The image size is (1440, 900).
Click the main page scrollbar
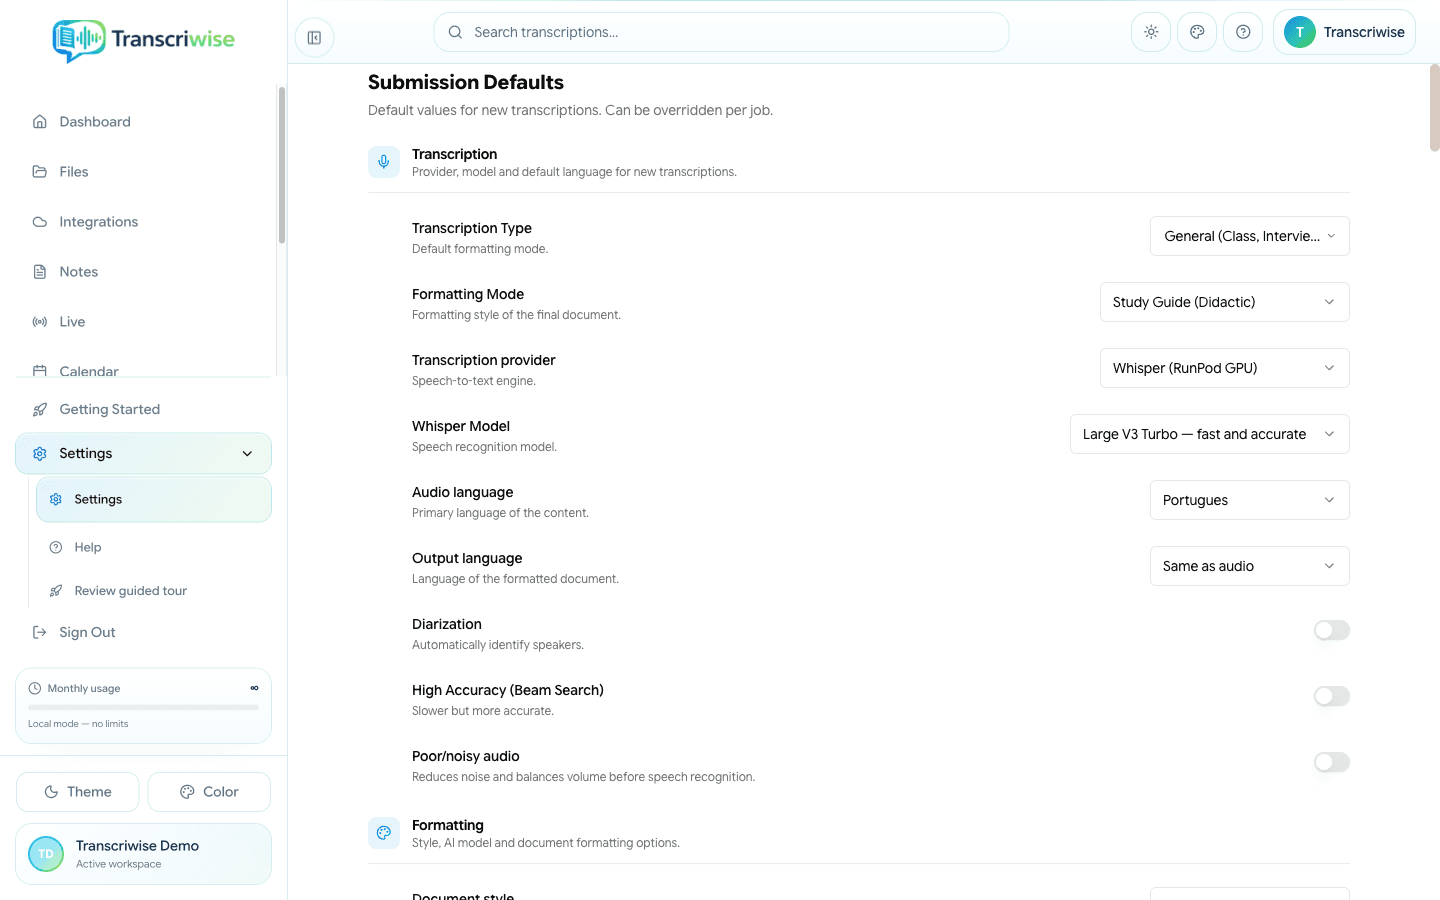coord(1434,108)
